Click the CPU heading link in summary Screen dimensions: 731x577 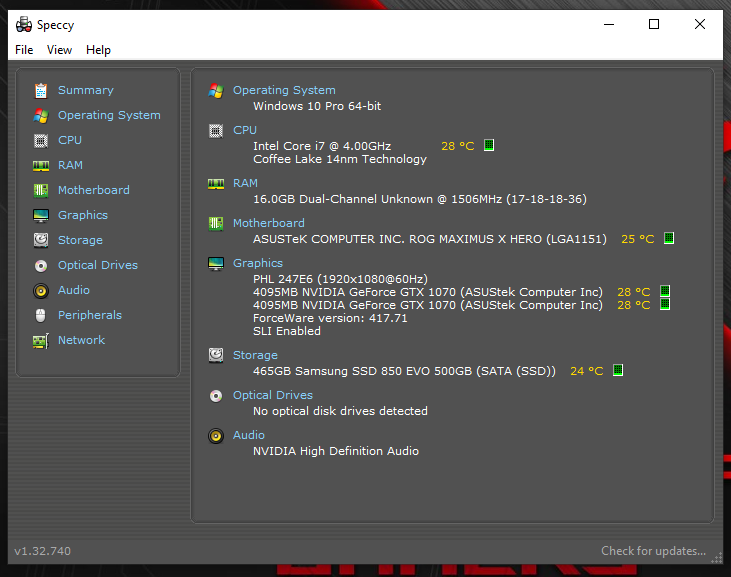tap(245, 130)
